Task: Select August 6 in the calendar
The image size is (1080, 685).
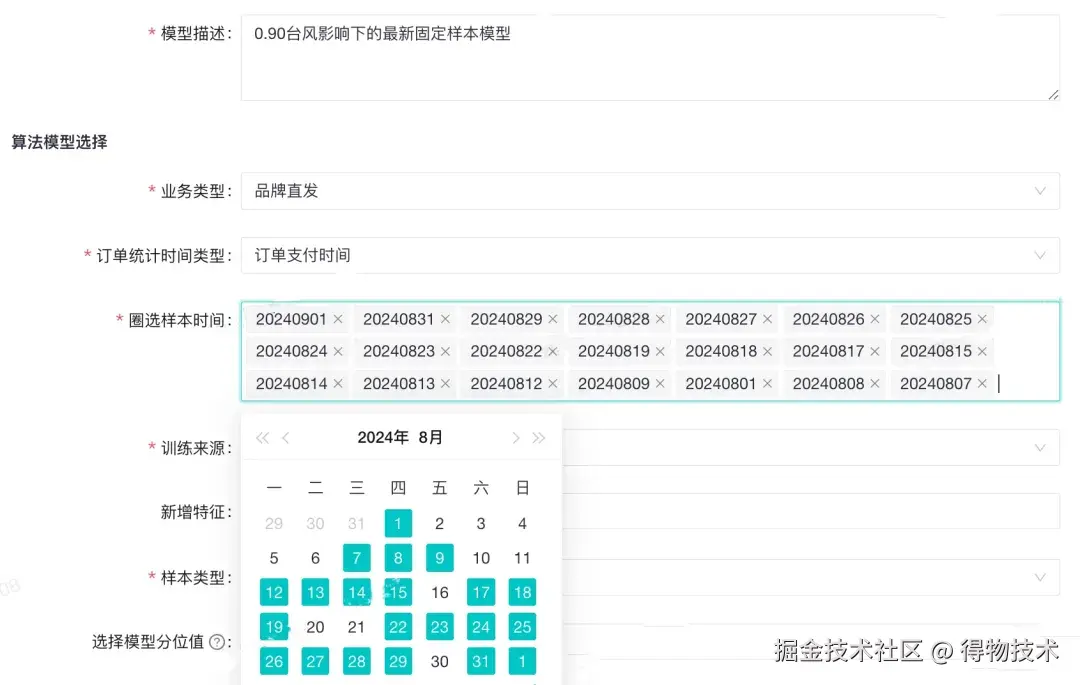Action: pyautogui.click(x=315, y=558)
